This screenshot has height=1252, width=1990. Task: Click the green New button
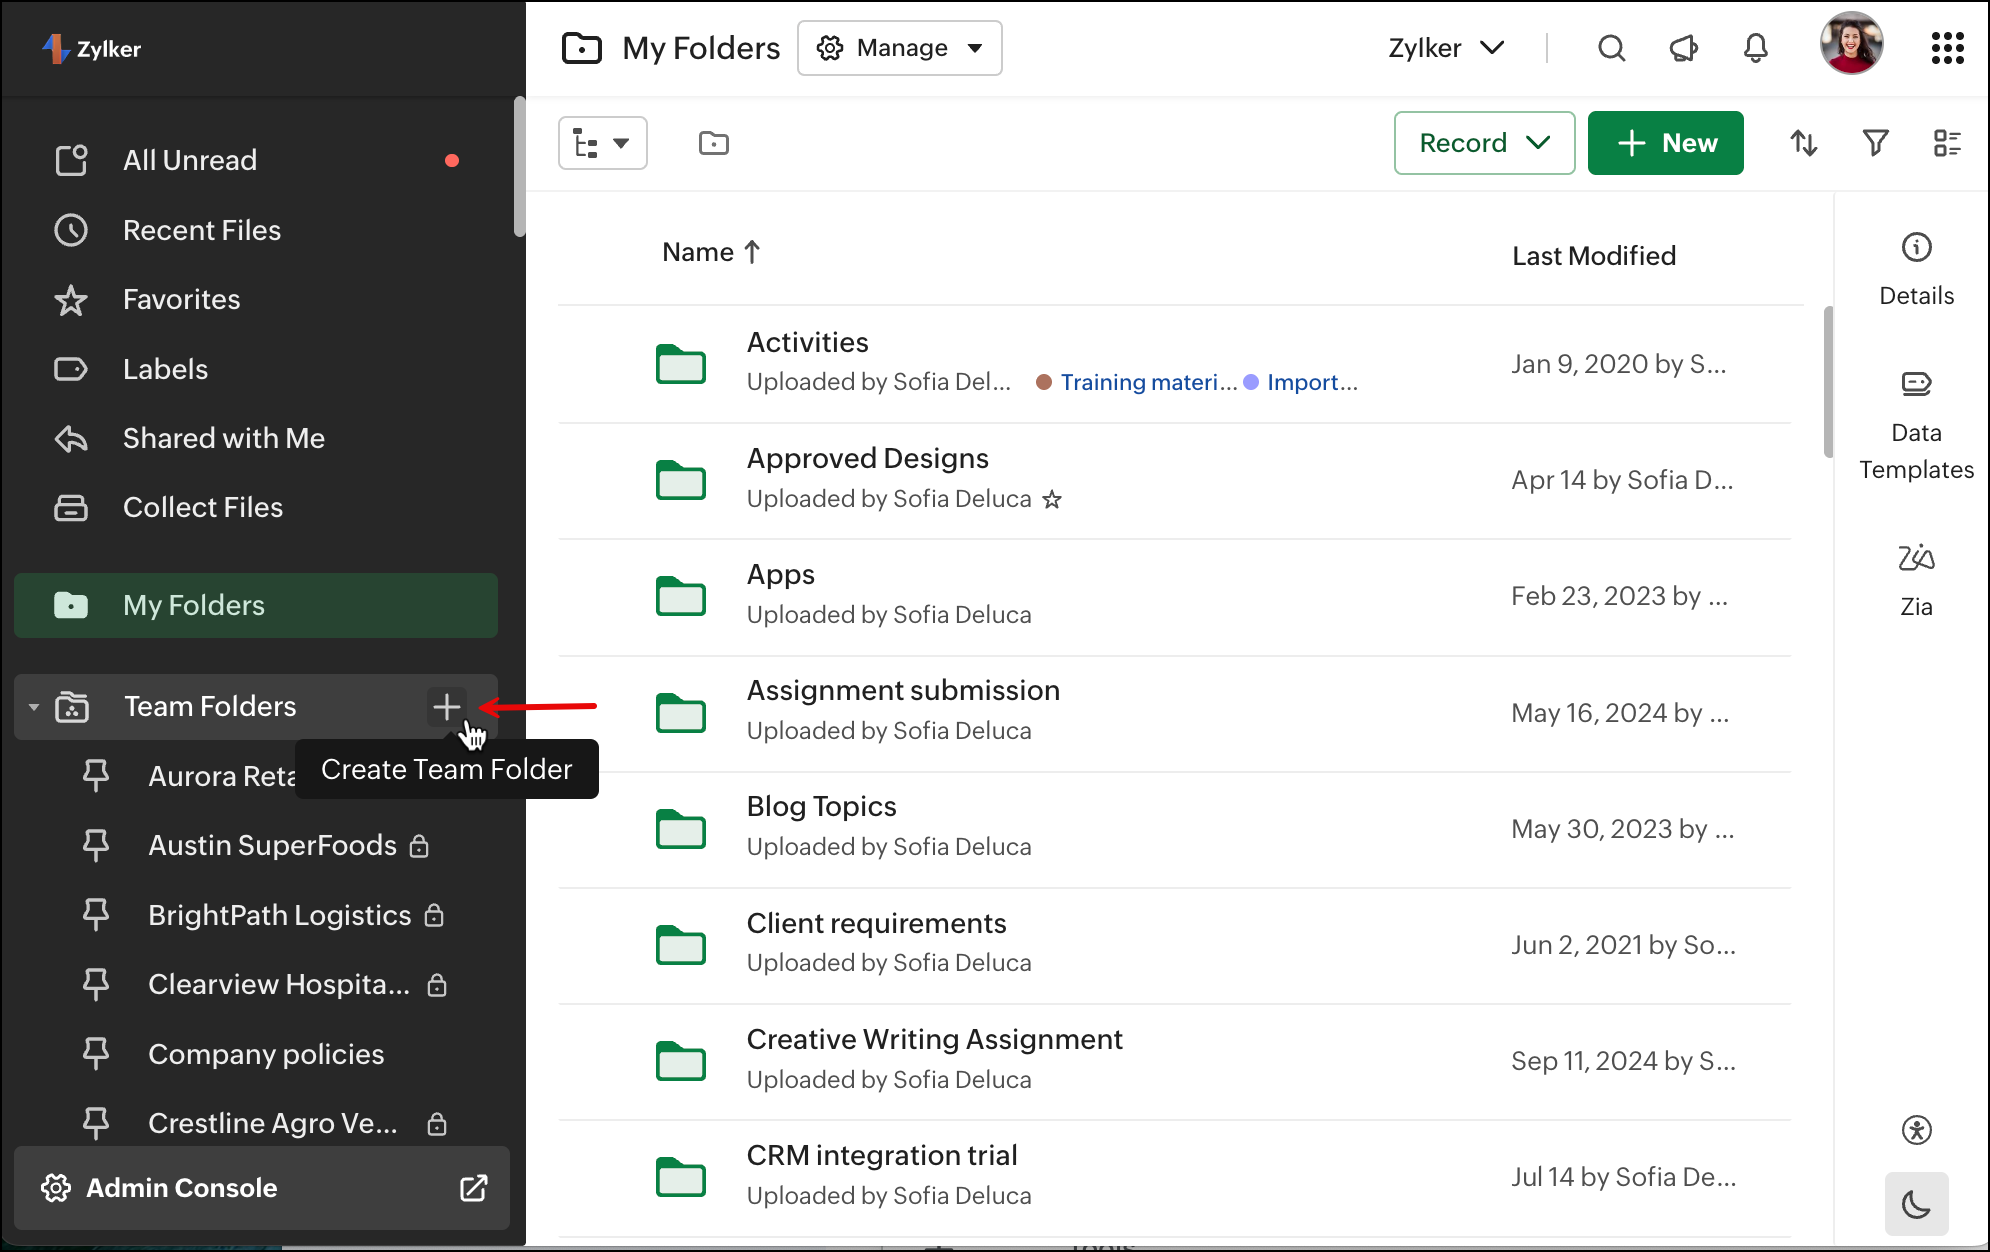(1665, 143)
